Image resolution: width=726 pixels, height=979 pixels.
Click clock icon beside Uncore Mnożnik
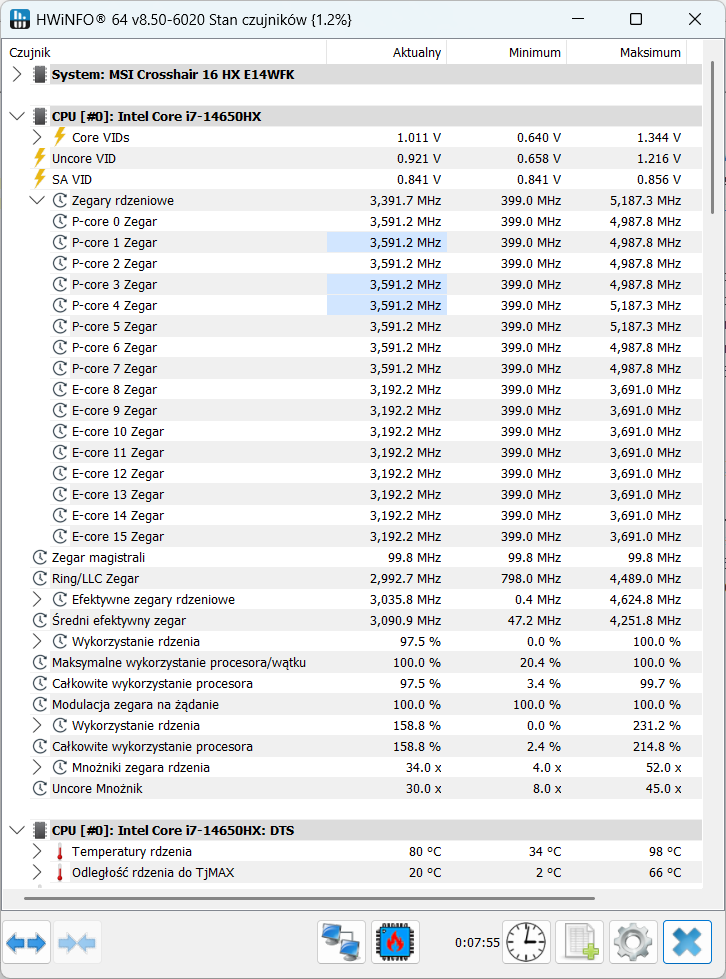tap(39, 789)
